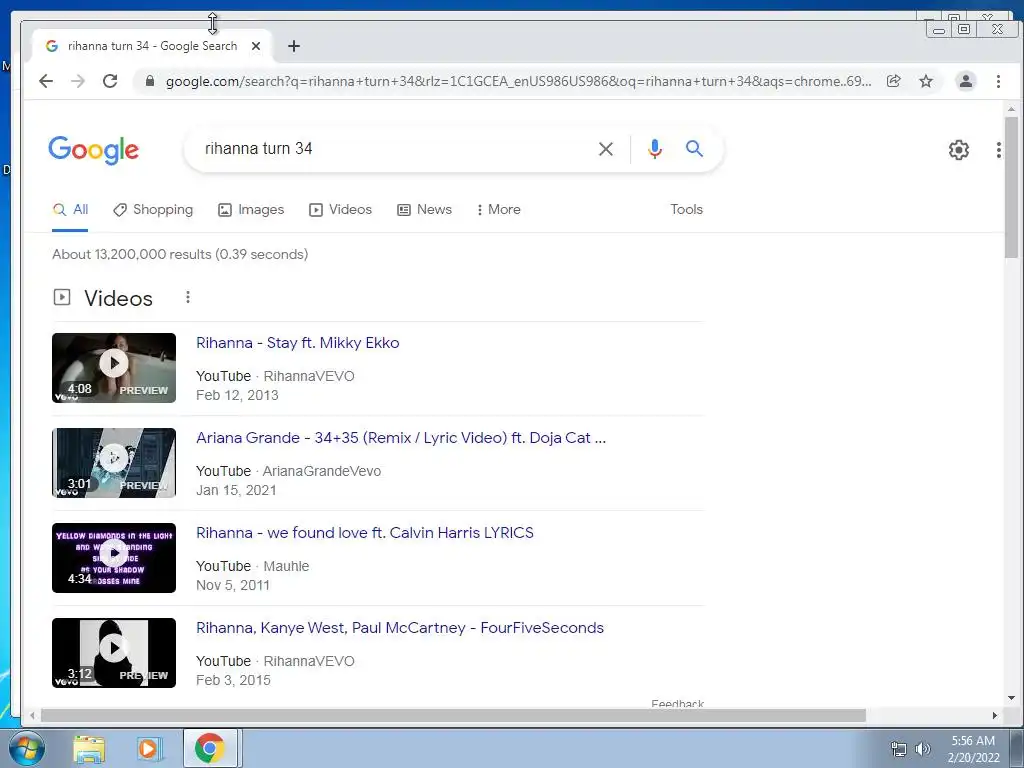Viewport: 1024px width, 768px height.
Task: Click the taskbar clock showing 5:56 AM
Action: point(973,748)
